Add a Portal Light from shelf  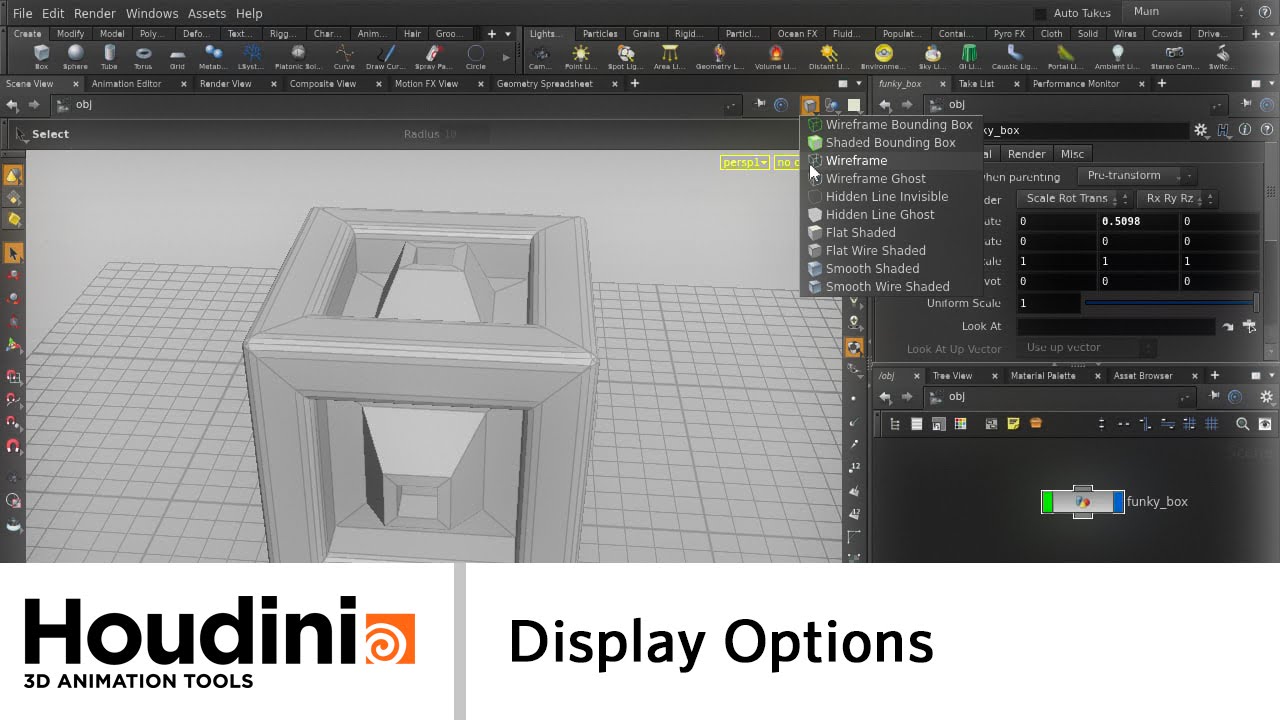(x=1067, y=57)
